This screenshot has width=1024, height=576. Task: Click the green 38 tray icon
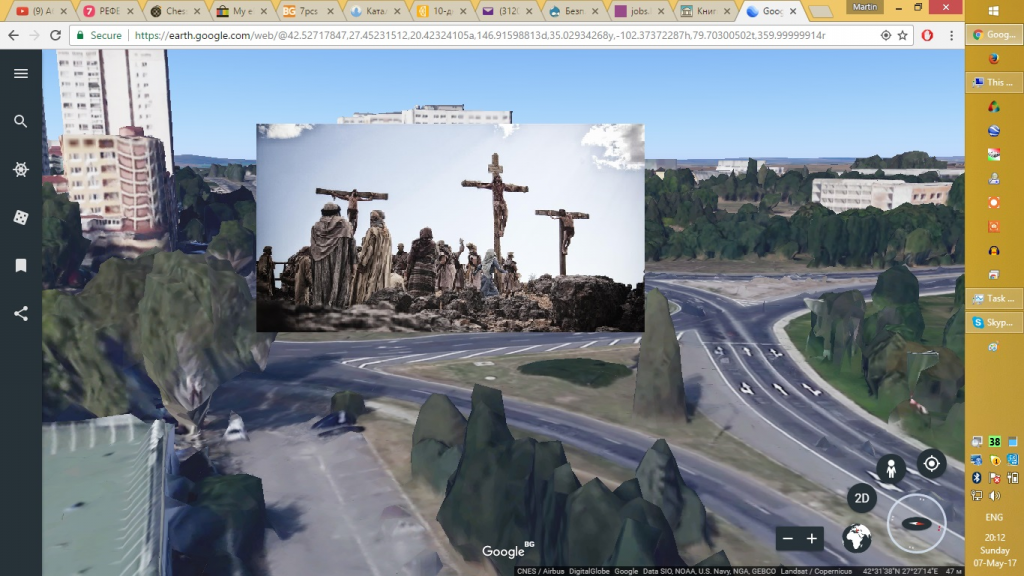tap(995, 442)
